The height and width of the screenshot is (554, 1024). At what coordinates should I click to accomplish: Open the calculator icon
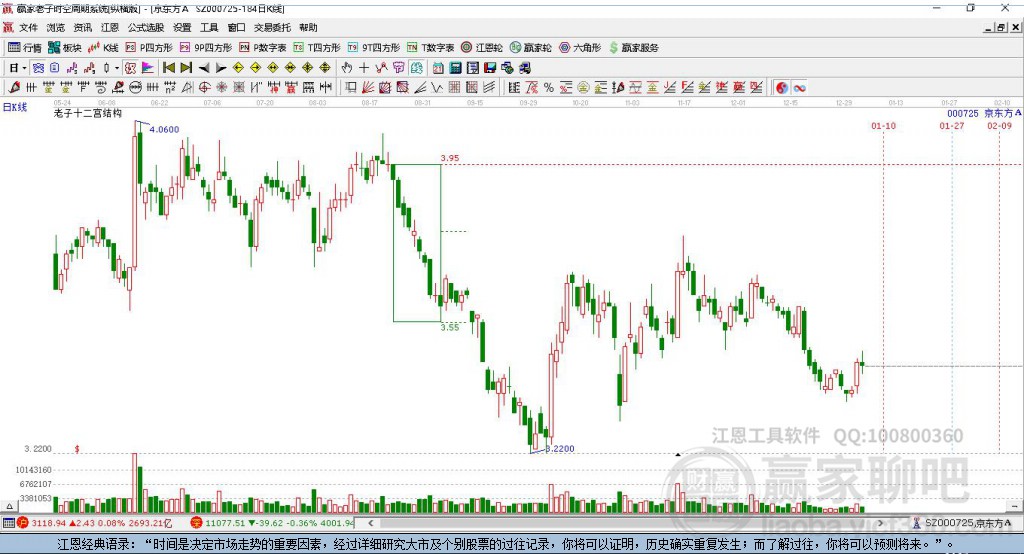(455, 68)
